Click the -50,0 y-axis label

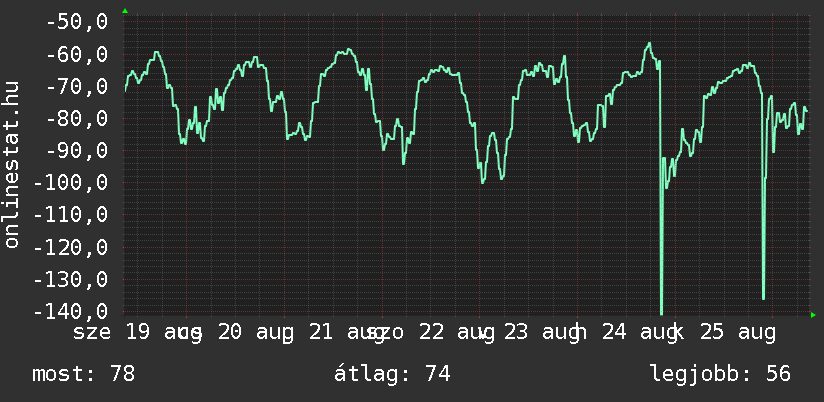point(77,22)
